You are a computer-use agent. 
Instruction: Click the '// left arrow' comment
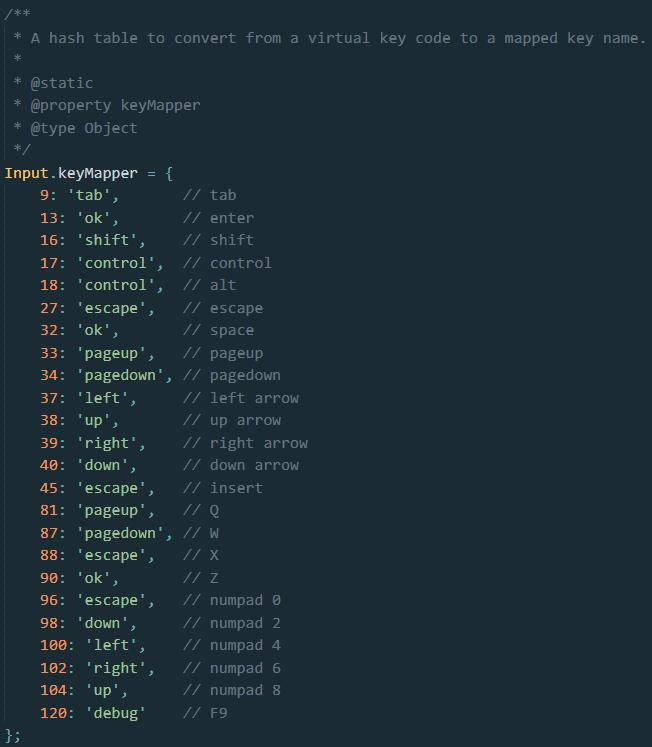[241, 398]
